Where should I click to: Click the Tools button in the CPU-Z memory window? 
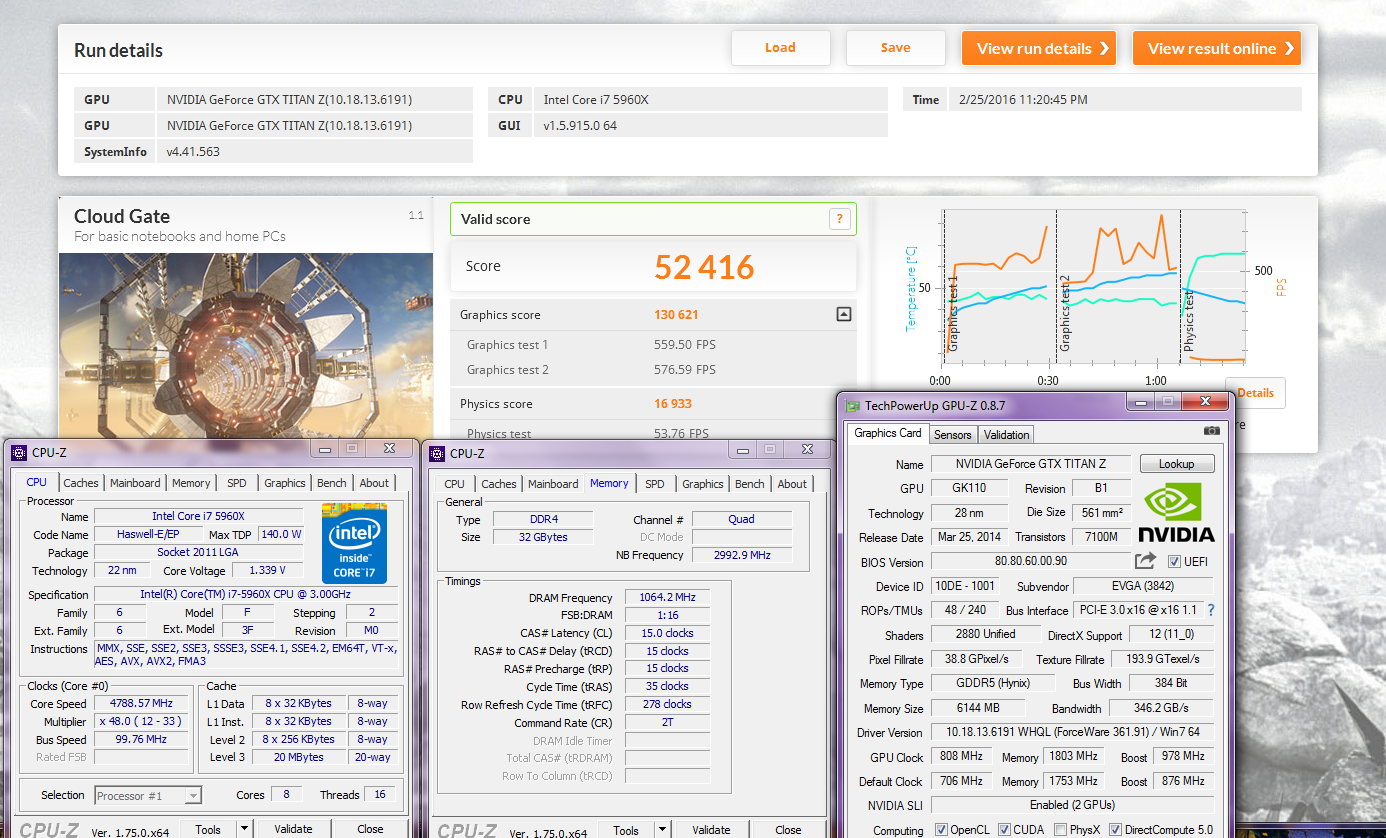(x=626, y=829)
